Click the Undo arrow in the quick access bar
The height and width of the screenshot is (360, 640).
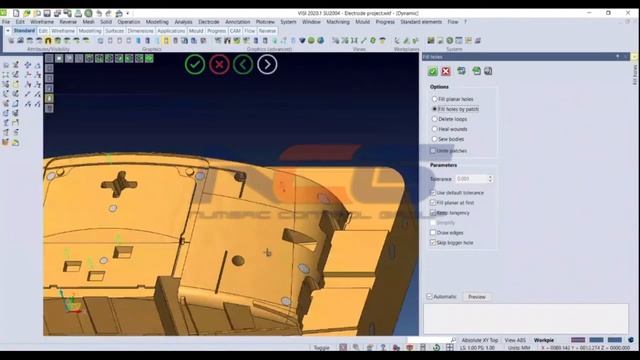click(99, 13)
